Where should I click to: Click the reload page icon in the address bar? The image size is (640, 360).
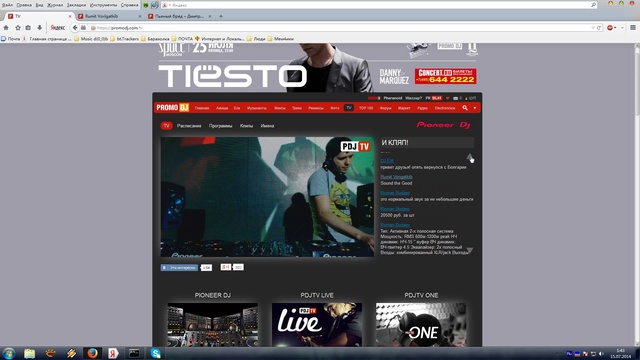point(599,28)
